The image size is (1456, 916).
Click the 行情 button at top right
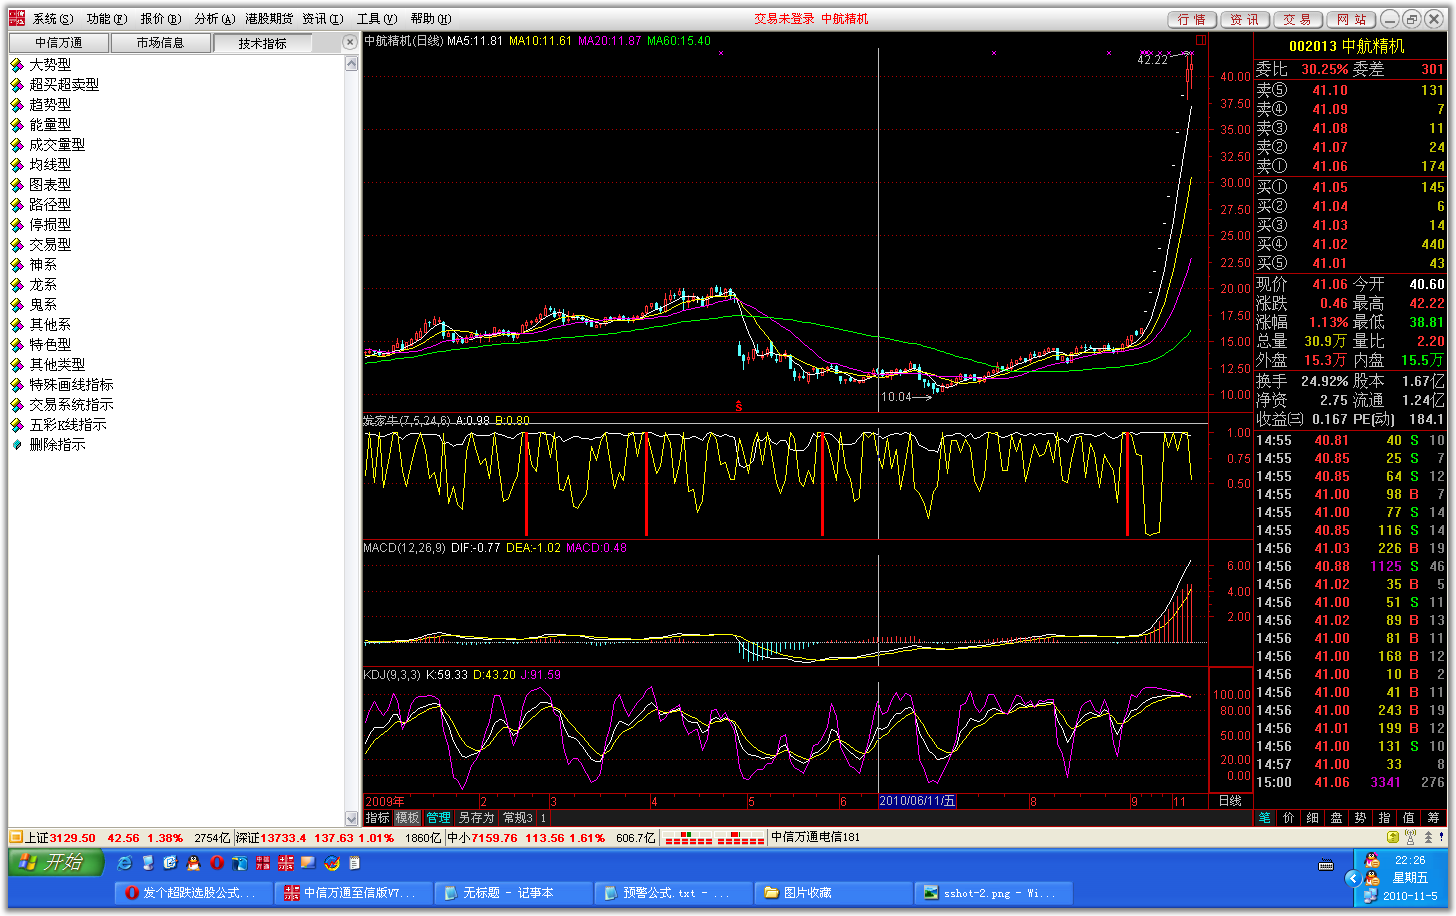click(1192, 20)
